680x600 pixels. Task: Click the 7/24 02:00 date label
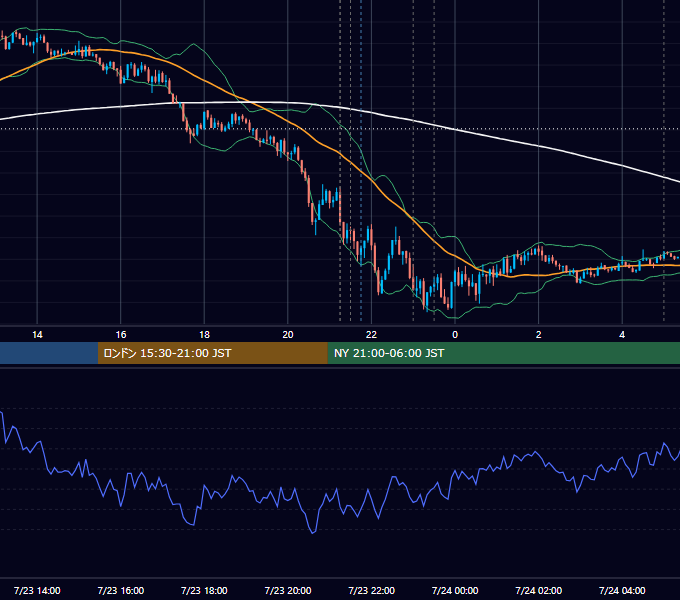(539, 590)
